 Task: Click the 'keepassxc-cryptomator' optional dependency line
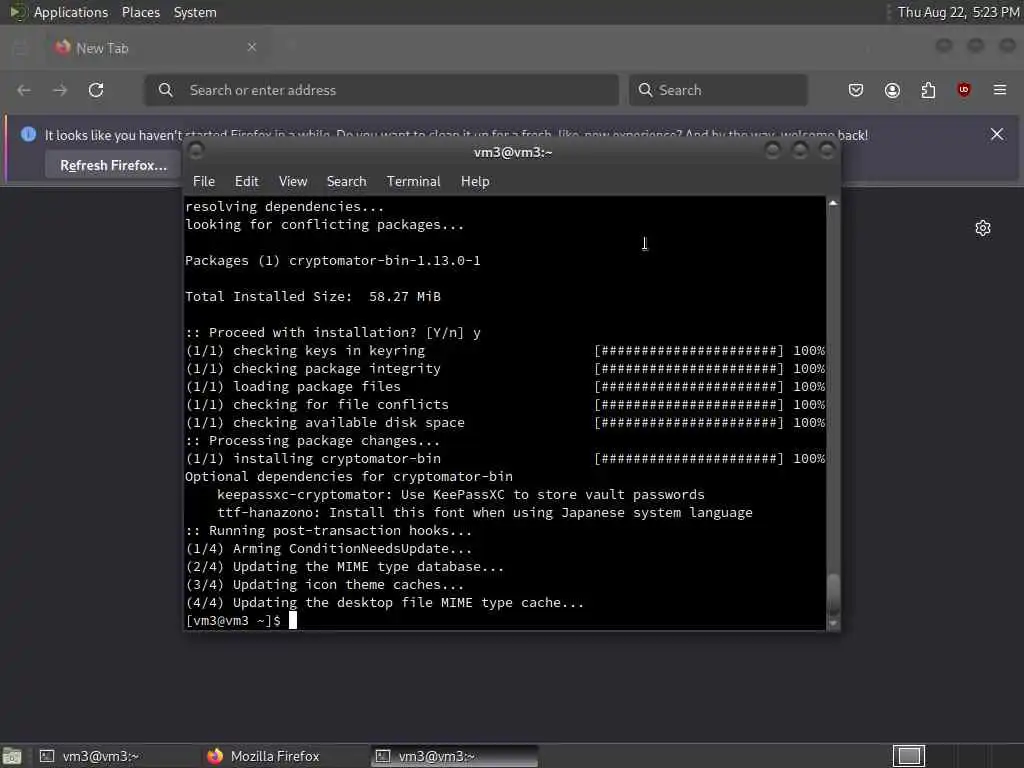point(461,494)
